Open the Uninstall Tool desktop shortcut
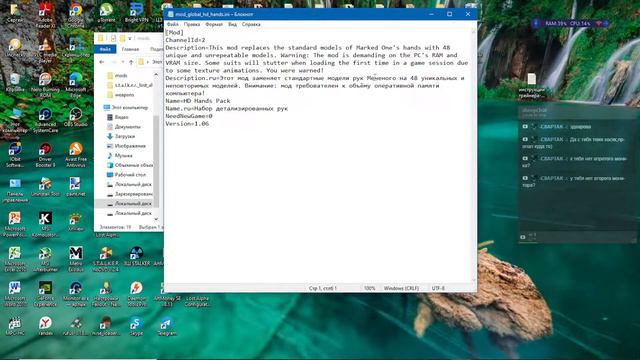Viewport: 640px width, 360px height. coord(45,187)
